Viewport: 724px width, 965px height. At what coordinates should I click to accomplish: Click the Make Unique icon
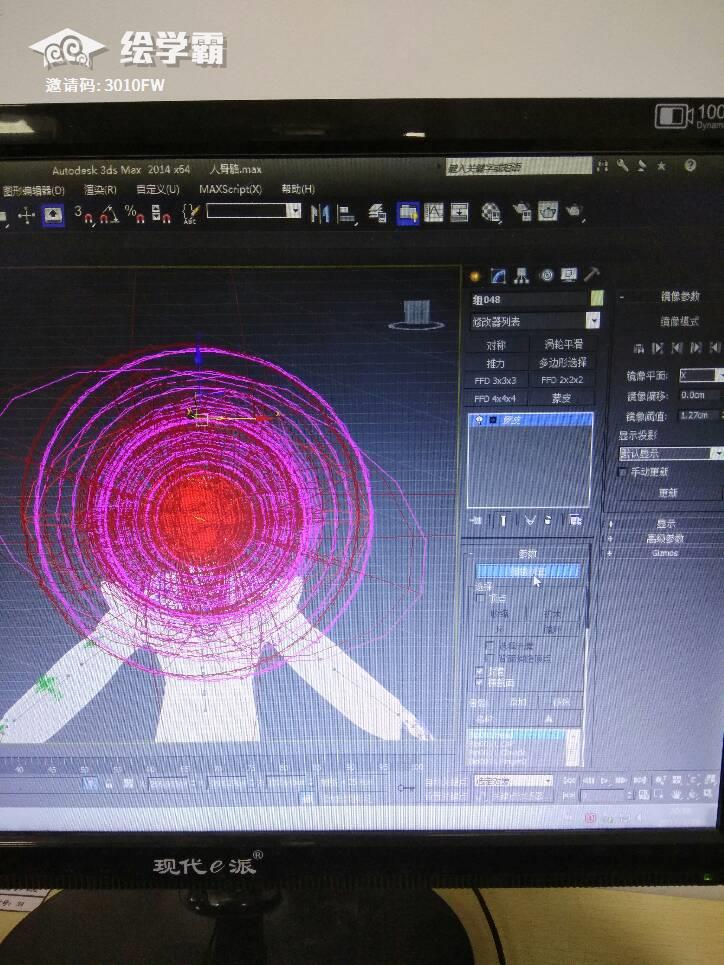coord(529,521)
